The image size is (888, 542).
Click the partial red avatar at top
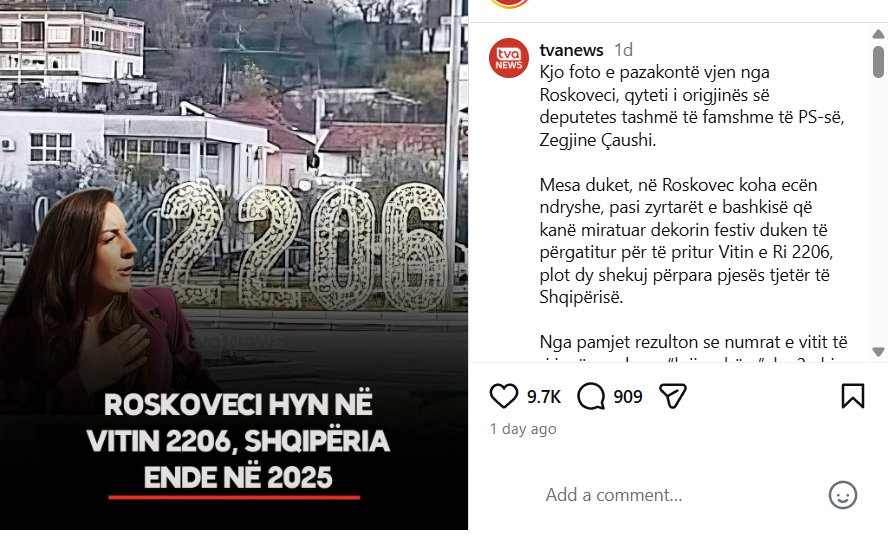tap(509, 3)
